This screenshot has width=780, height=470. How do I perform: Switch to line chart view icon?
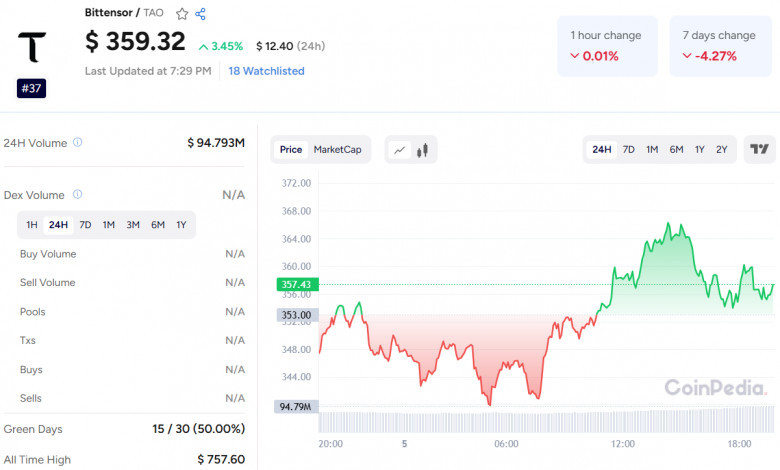click(399, 150)
